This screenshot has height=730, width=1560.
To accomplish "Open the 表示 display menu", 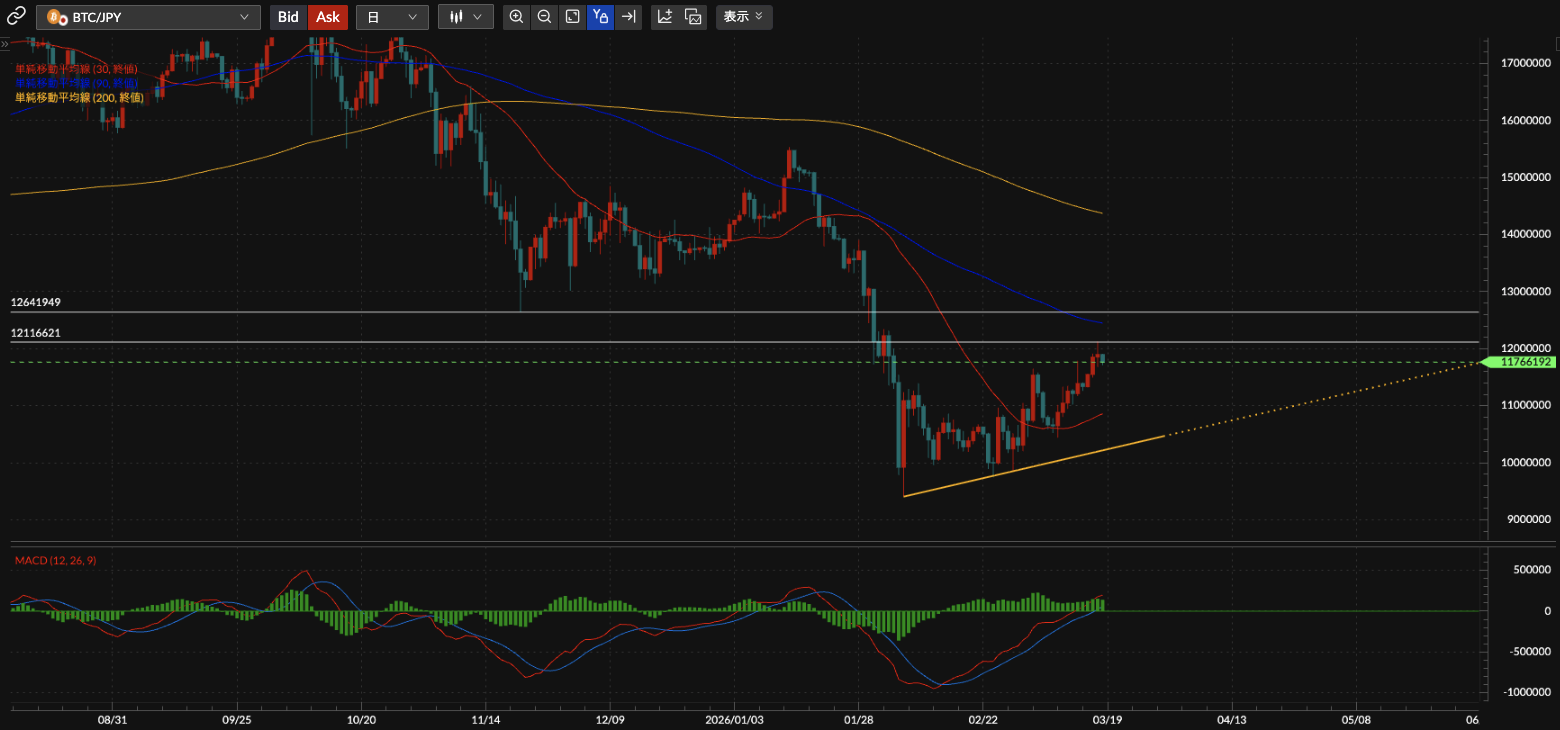I will [743, 17].
